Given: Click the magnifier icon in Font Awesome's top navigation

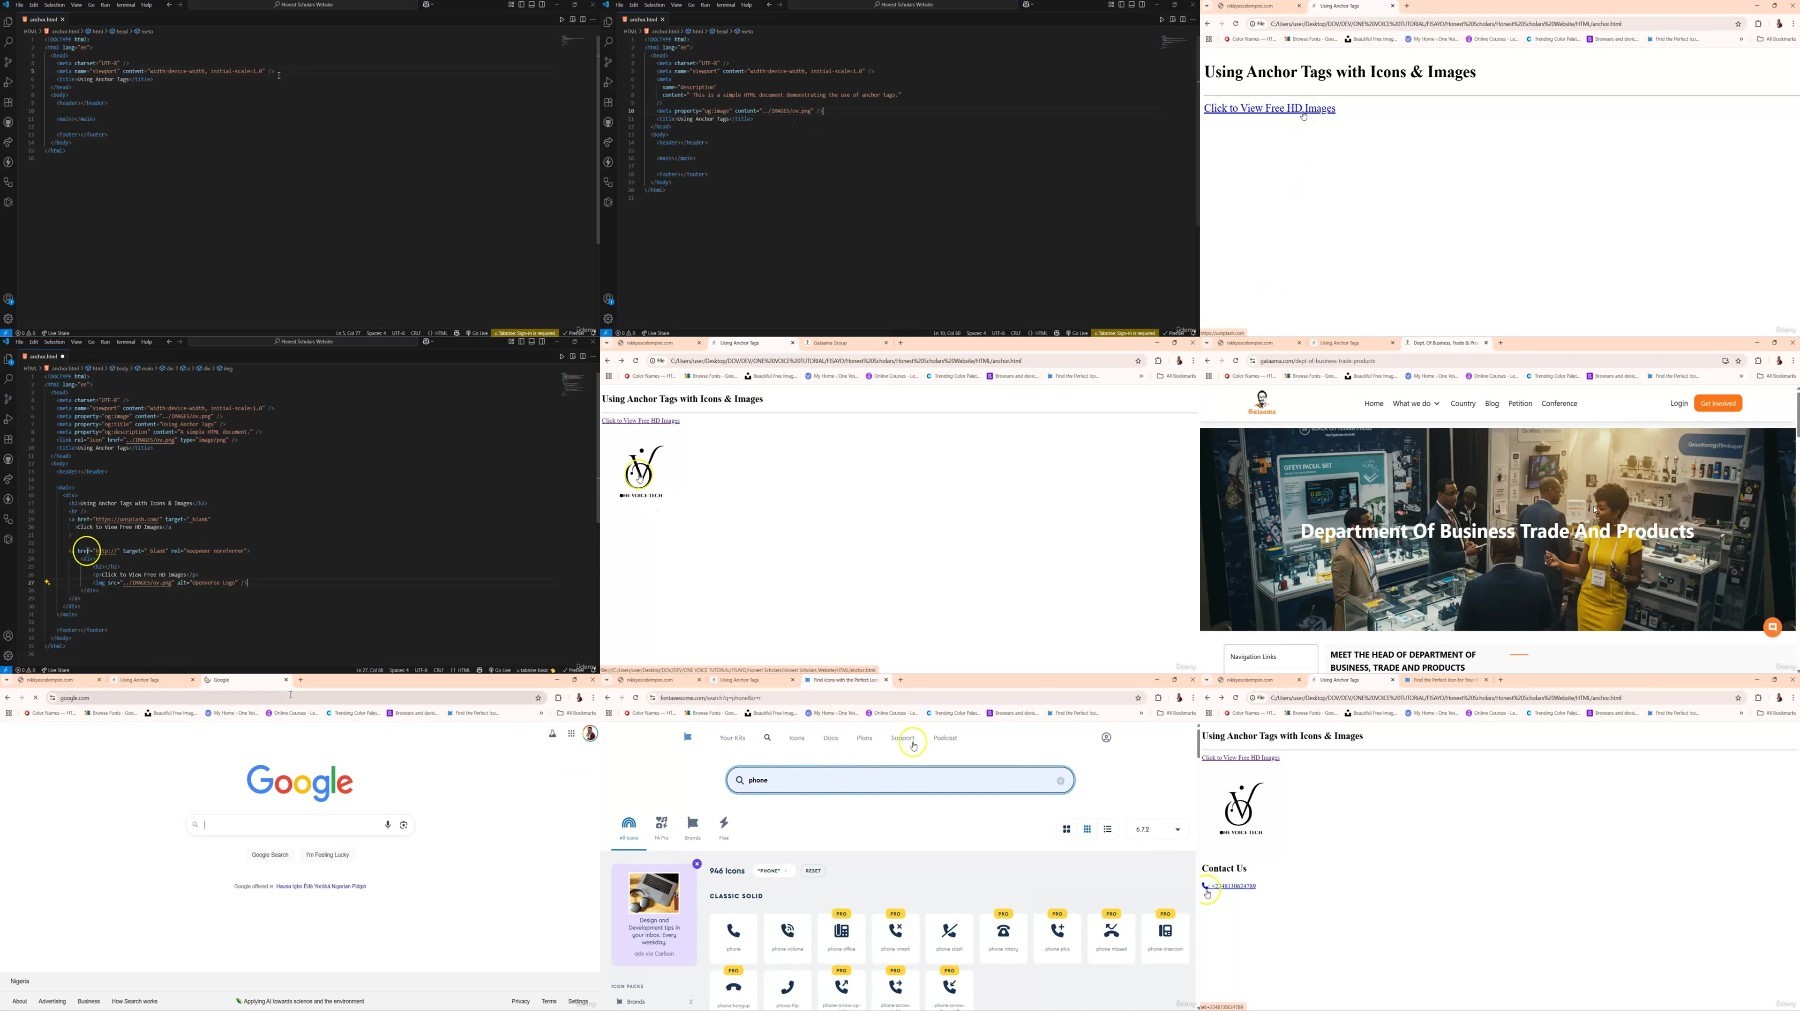Looking at the screenshot, I should (767, 738).
